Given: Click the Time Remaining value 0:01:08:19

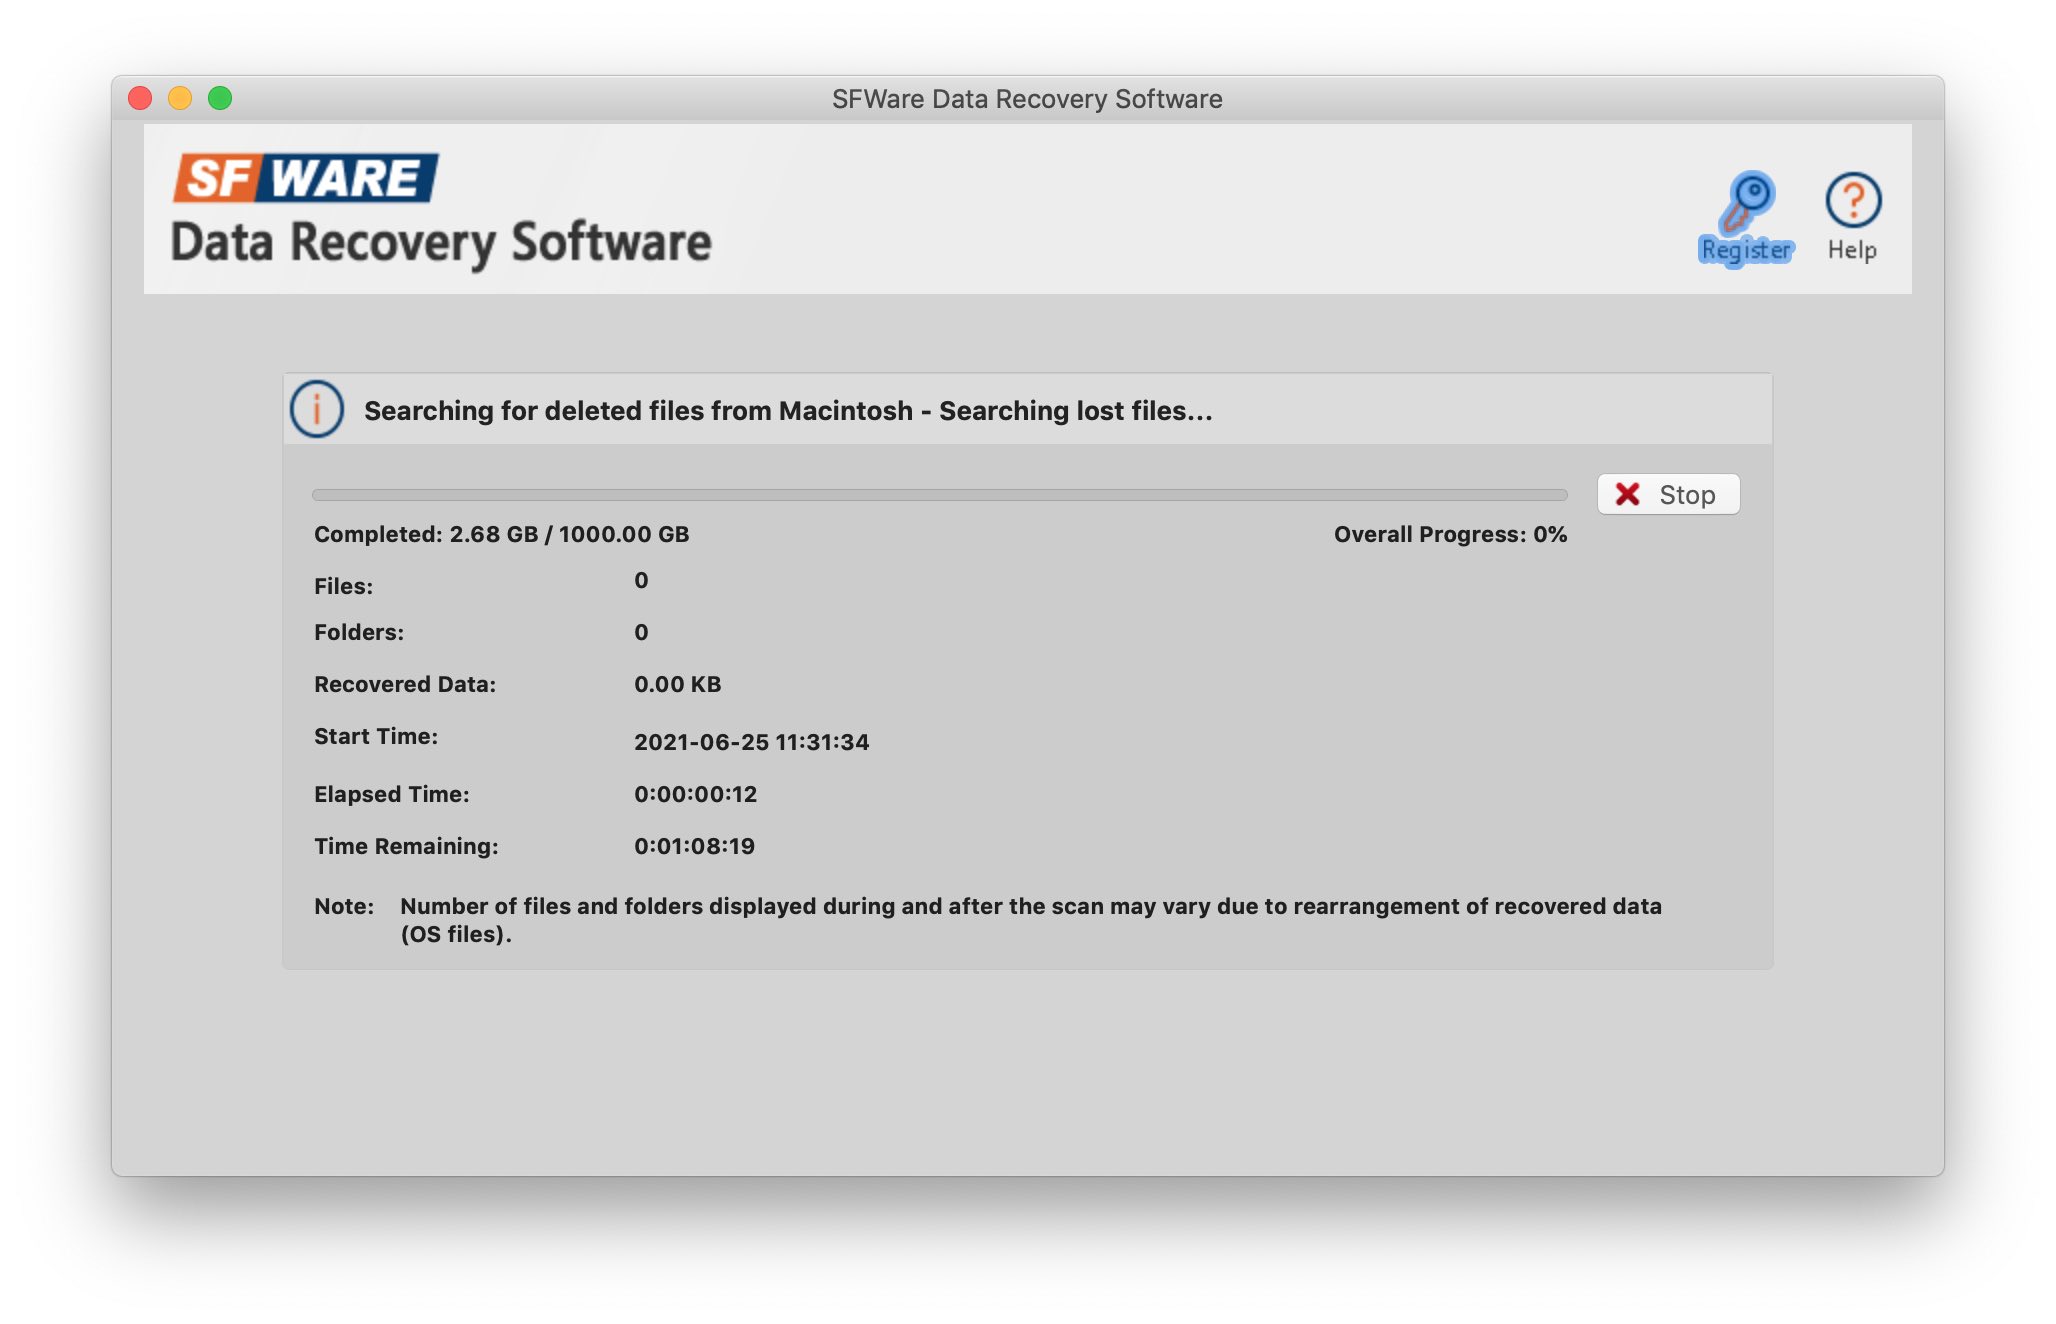Looking at the screenshot, I should click(695, 846).
